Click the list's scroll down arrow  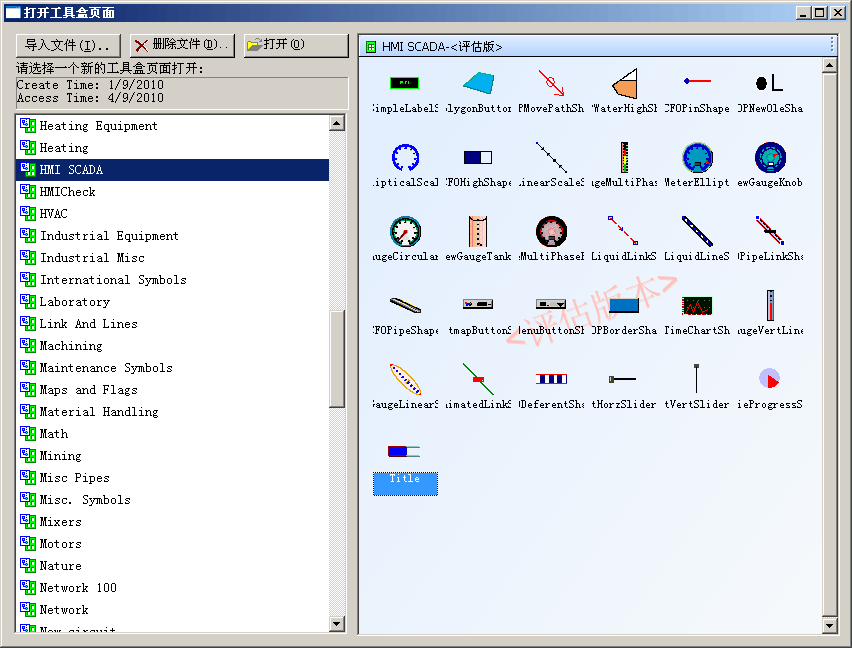tap(337, 624)
